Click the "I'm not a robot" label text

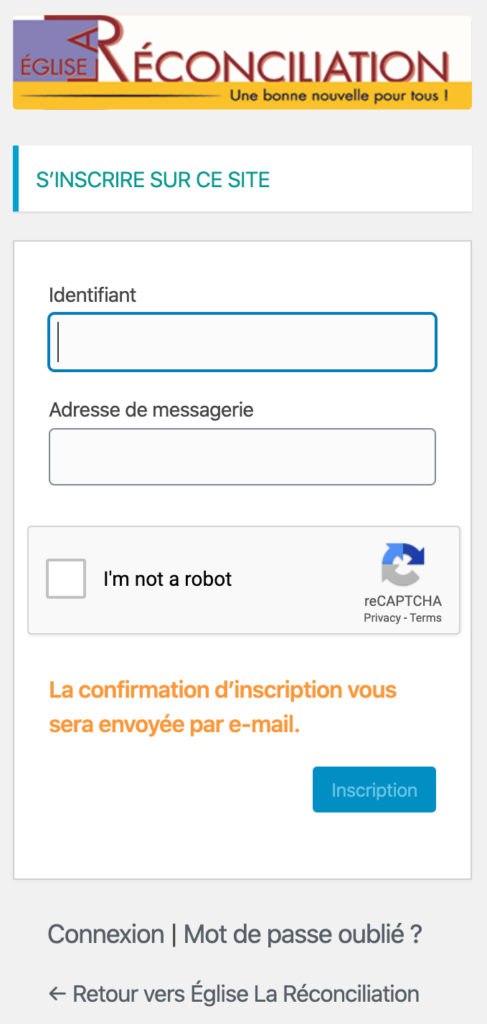coord(168,579)
